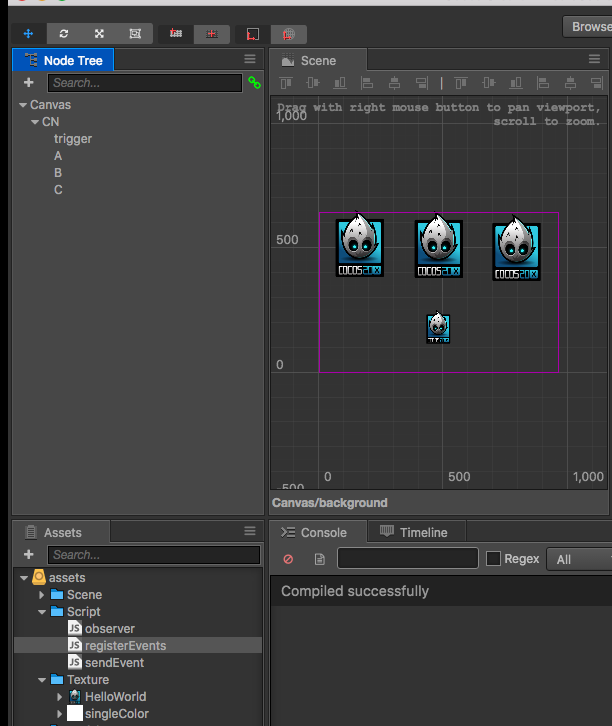
Task: Switch to the Scene tab
Action: tap(318, 61)
